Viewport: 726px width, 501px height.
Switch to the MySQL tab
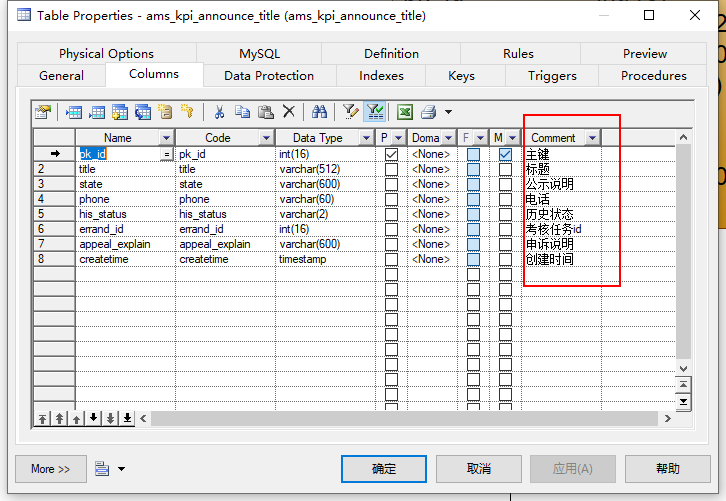(259, 54)
